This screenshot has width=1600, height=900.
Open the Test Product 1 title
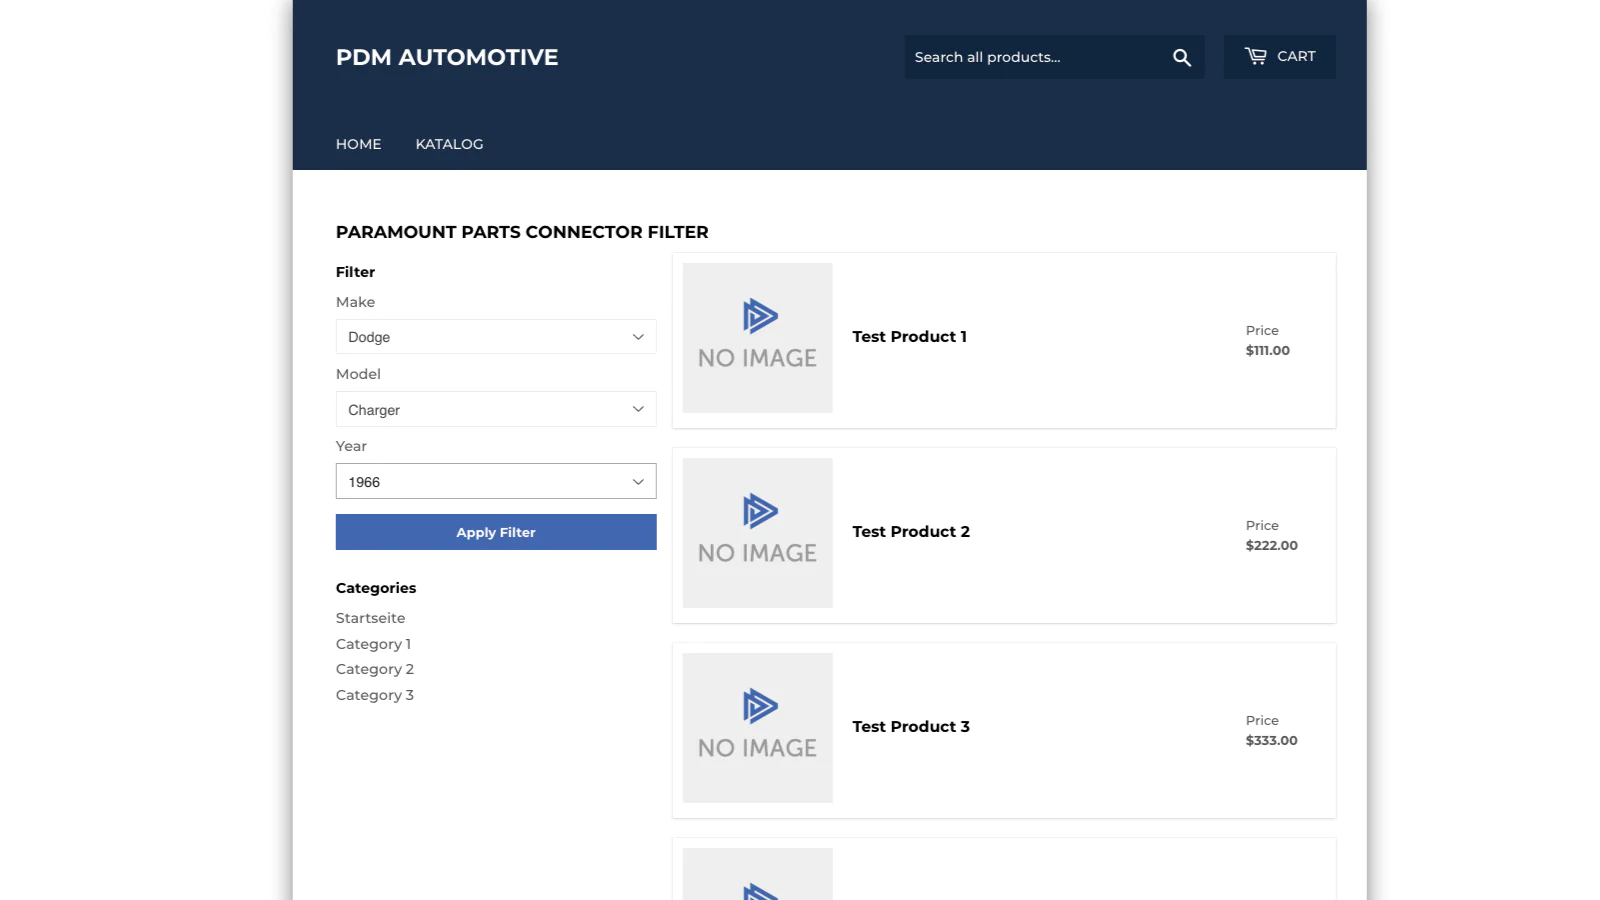[x=909, y=337]
